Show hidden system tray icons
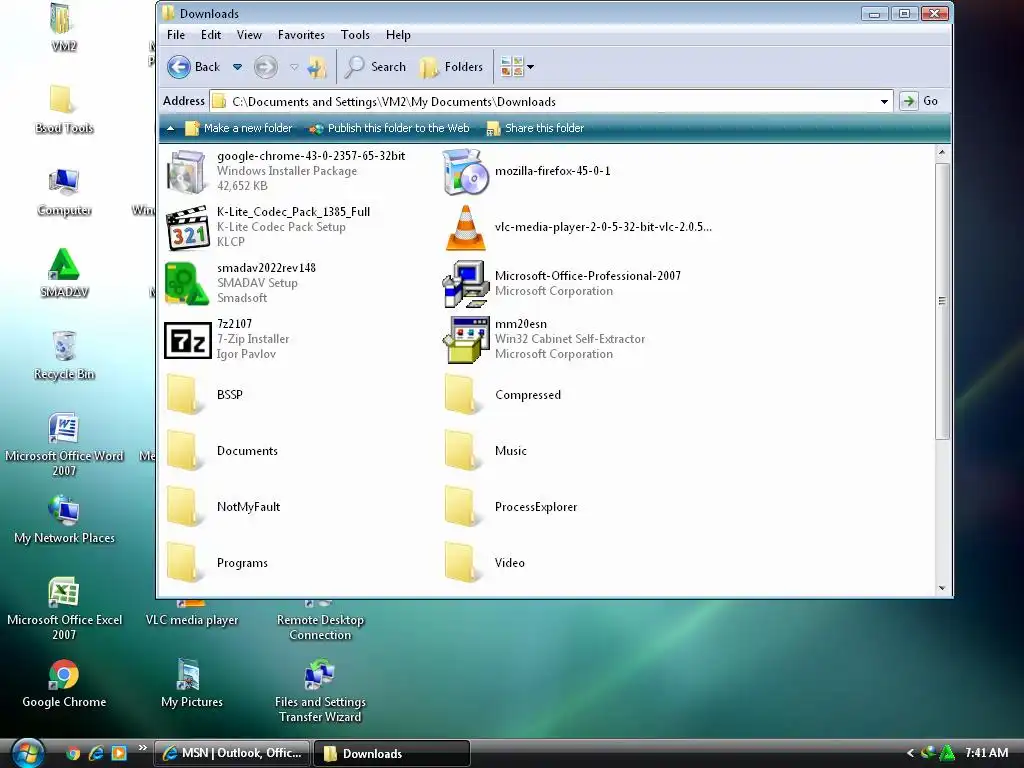Image resolution: width=1024 pixels, height=768 pixels. pos(910,753)
